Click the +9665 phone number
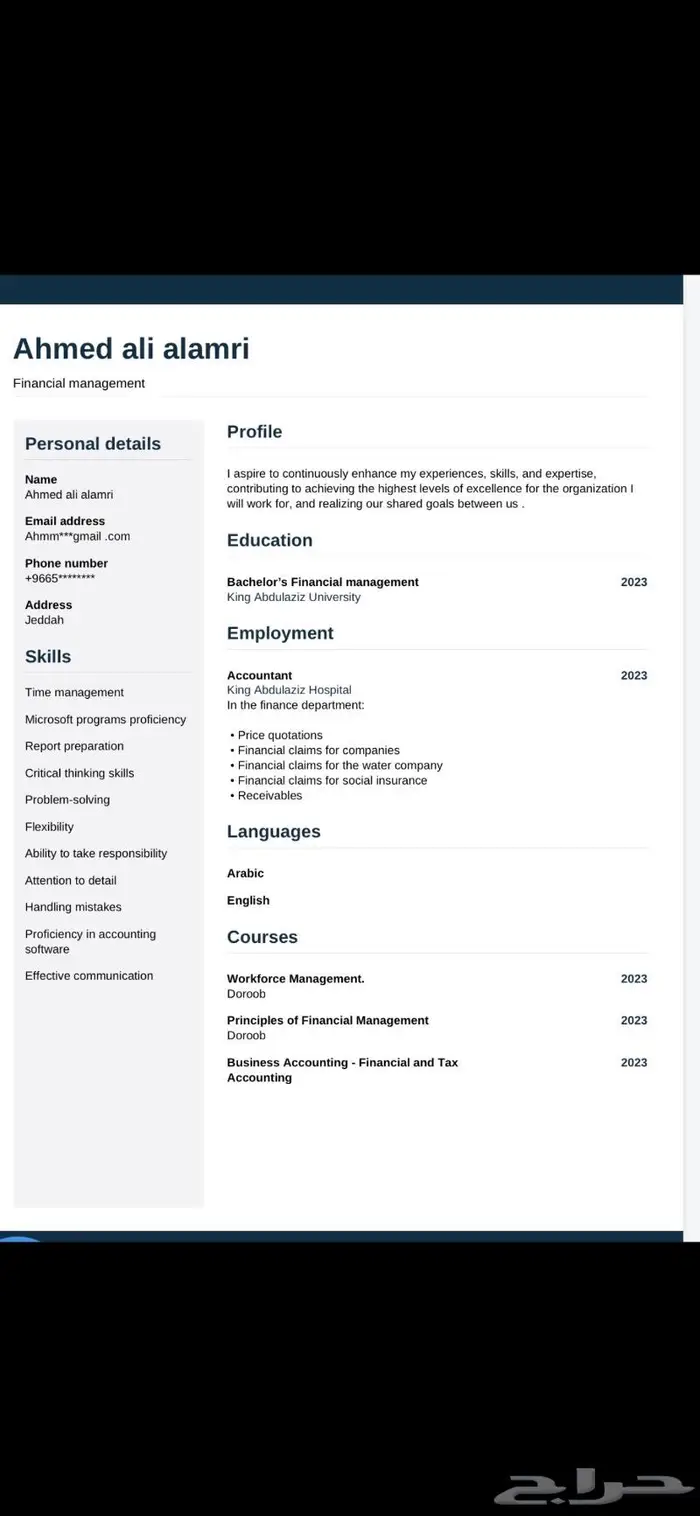The height and width of the screenshot is (1516, 700). [60, 578]
